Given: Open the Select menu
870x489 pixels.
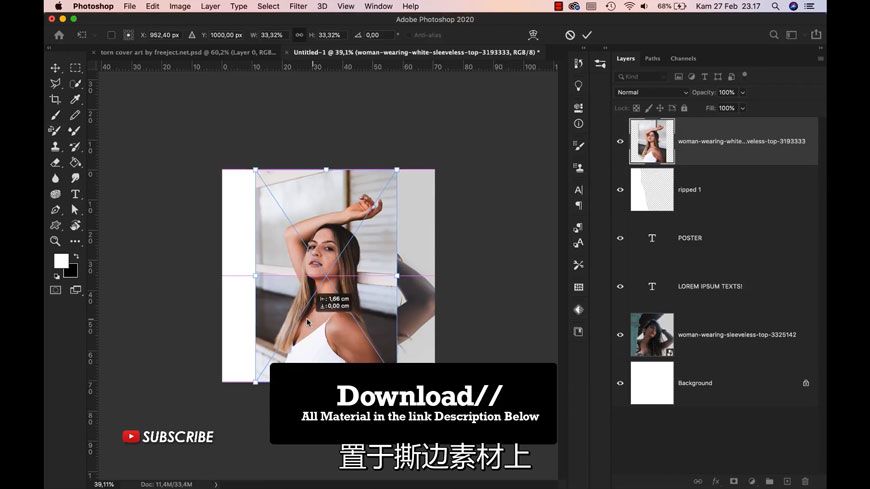Looking at the screenshot, I should [x=268, y=6].
